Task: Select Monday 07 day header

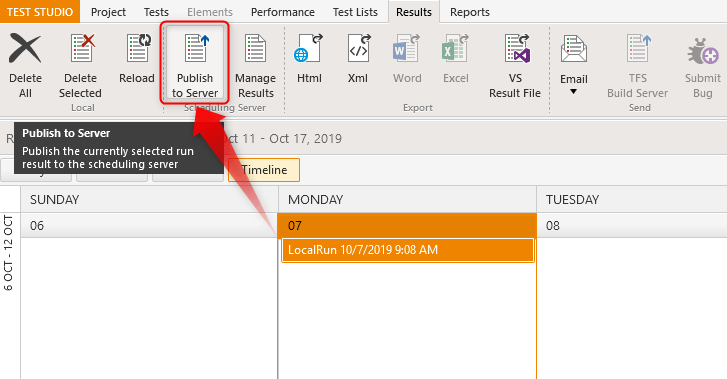Action: click(407, 225)
